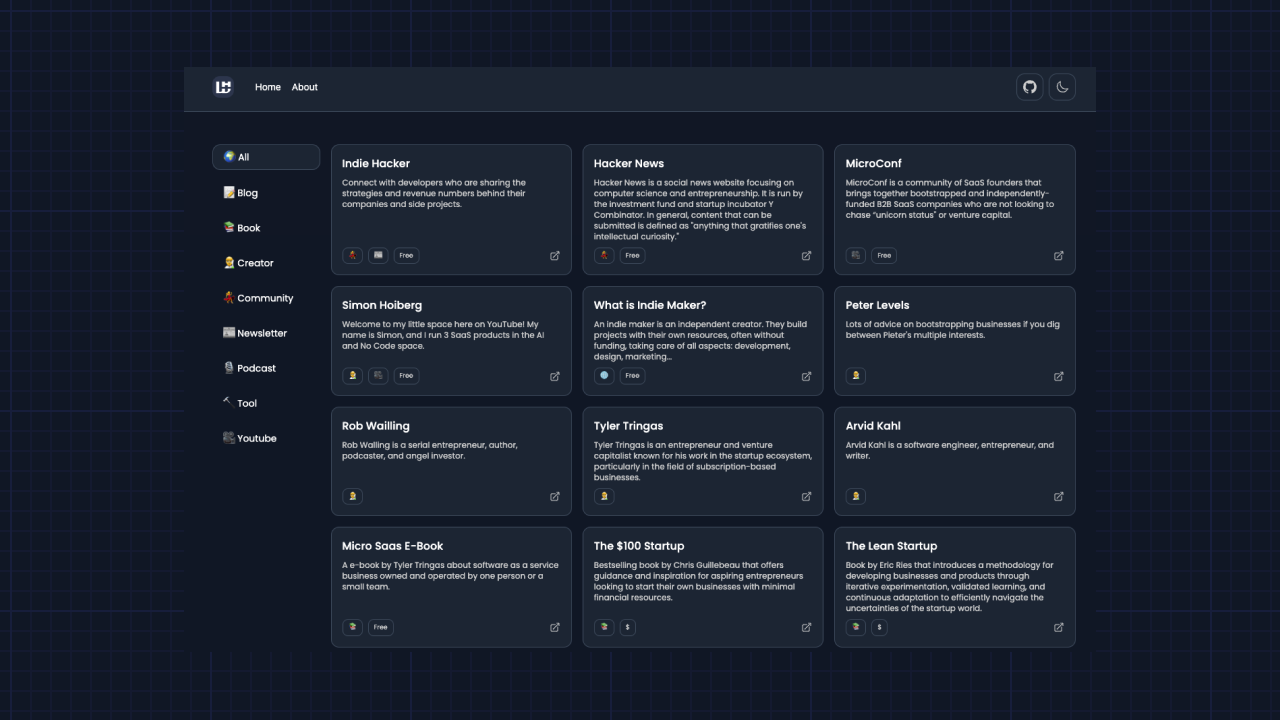The height and width of the screenshot is (720, 1280).
Task: Open external link on The $100 Startup card
Action: click(x=807, y=628)
